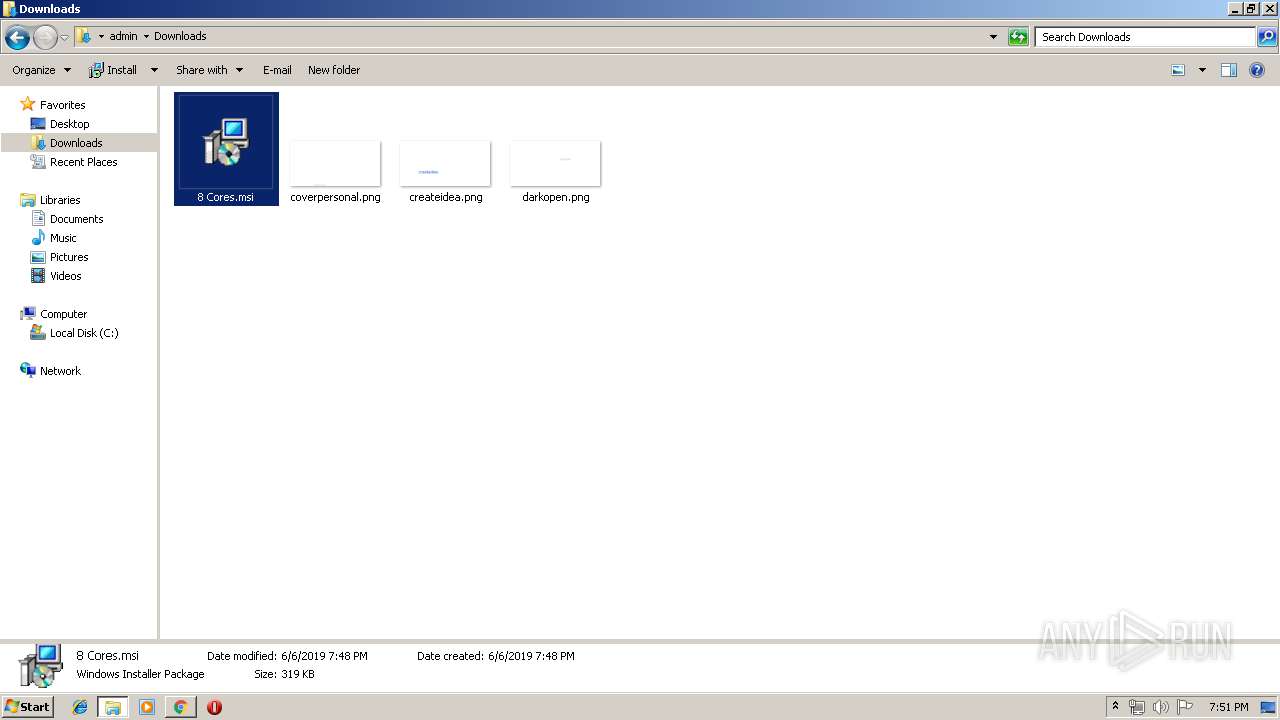Open the Share with menu
This screenshot has height=720, width=1280.
209,70
